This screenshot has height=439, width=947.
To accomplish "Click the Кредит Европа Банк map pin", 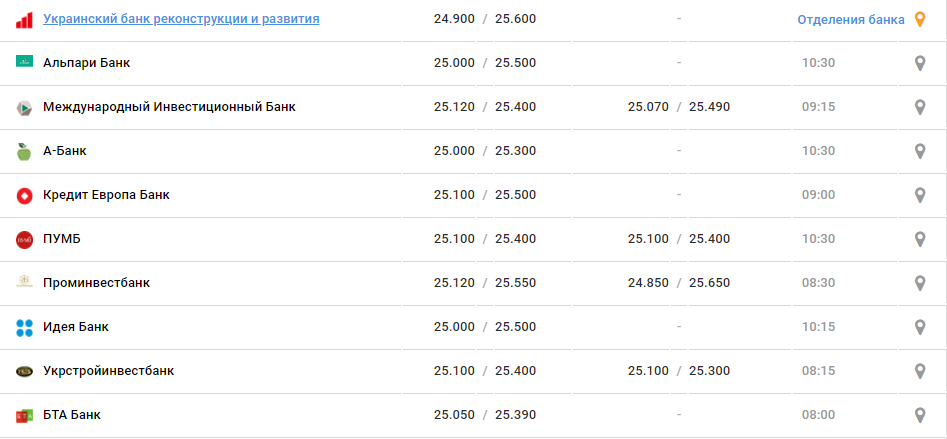I will point(921,195).
